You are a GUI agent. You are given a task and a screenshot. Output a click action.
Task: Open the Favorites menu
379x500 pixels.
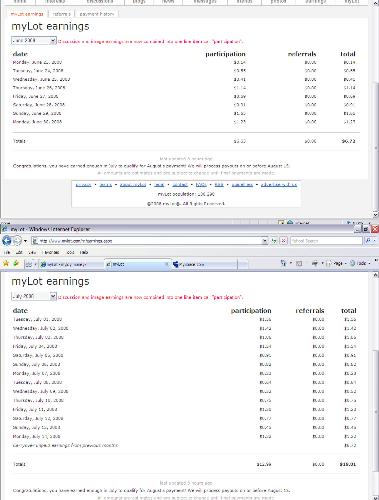[x=52, y=252]
